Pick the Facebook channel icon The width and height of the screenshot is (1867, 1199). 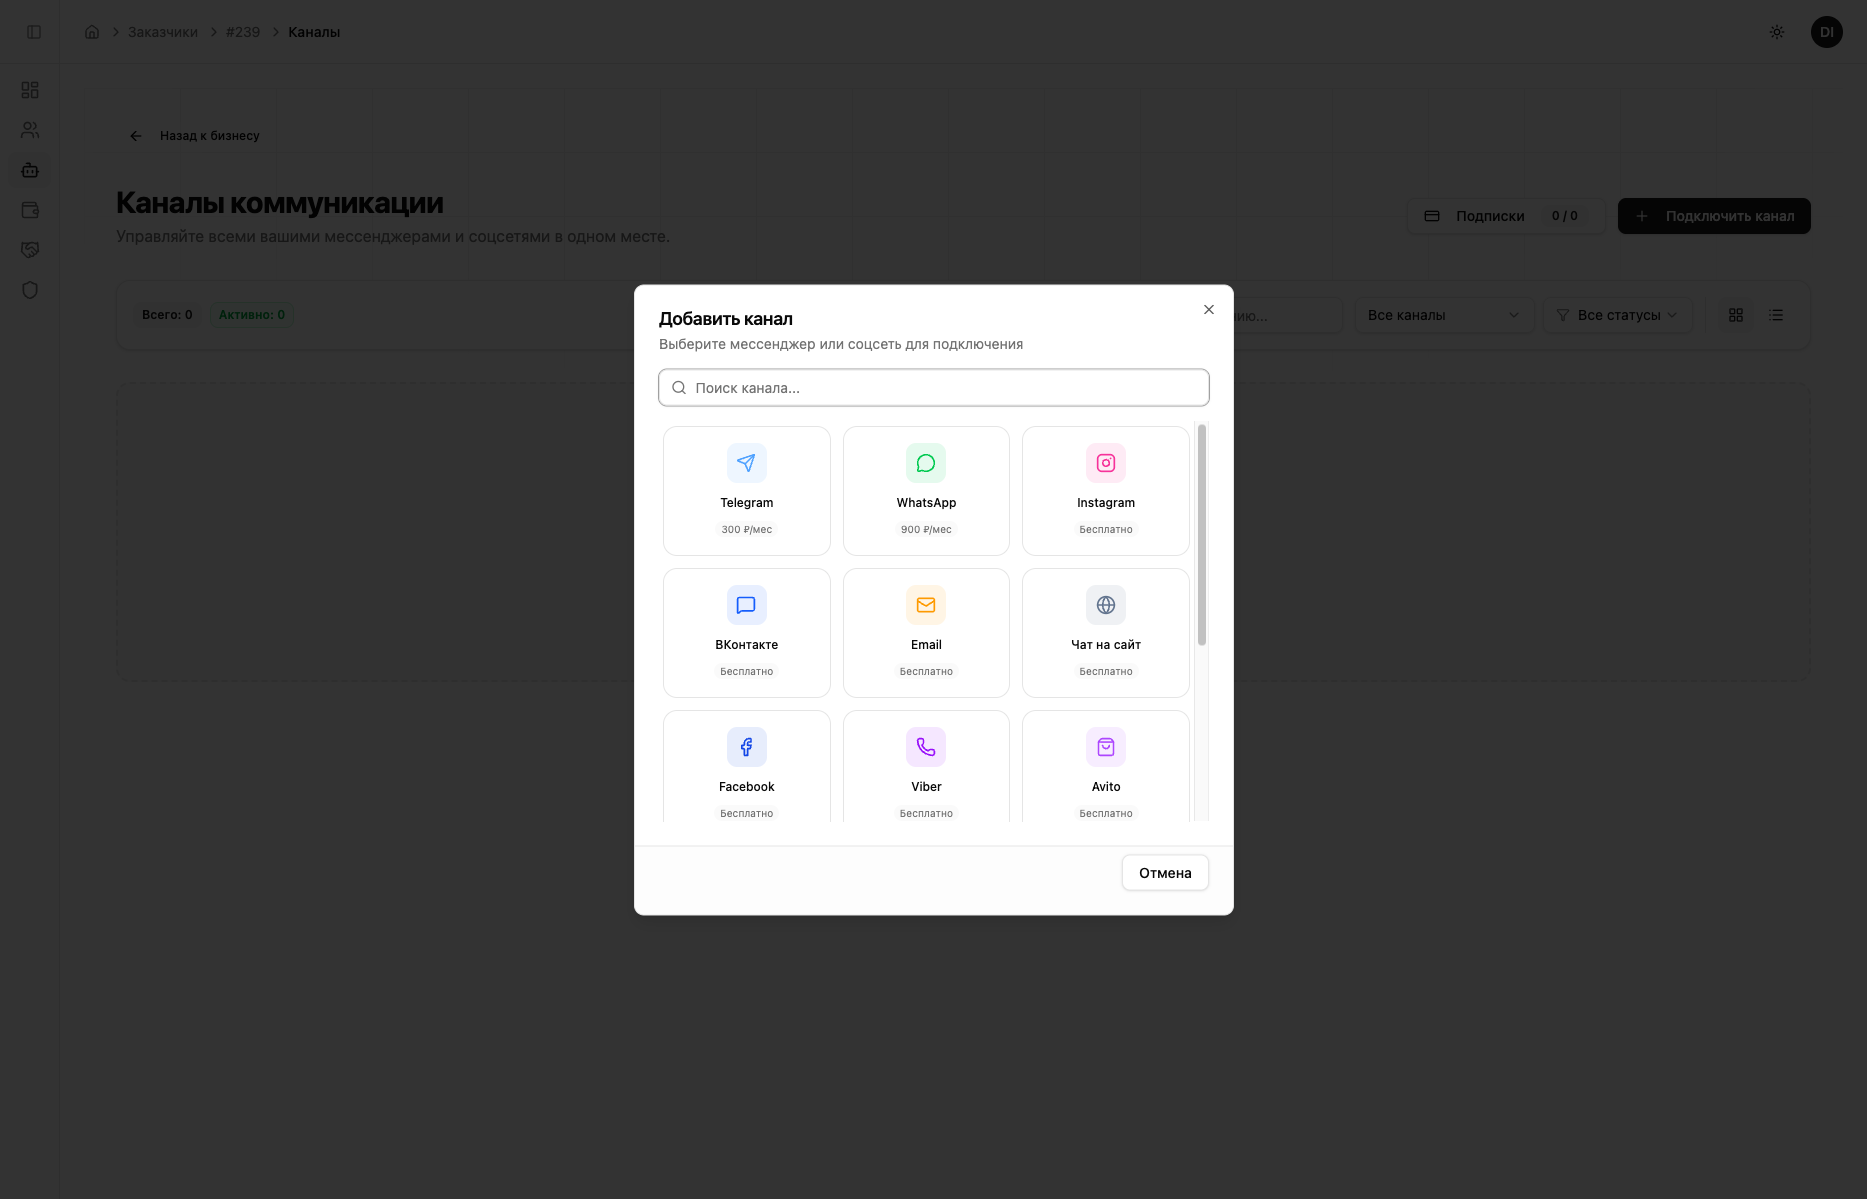(x=746, y=747)
